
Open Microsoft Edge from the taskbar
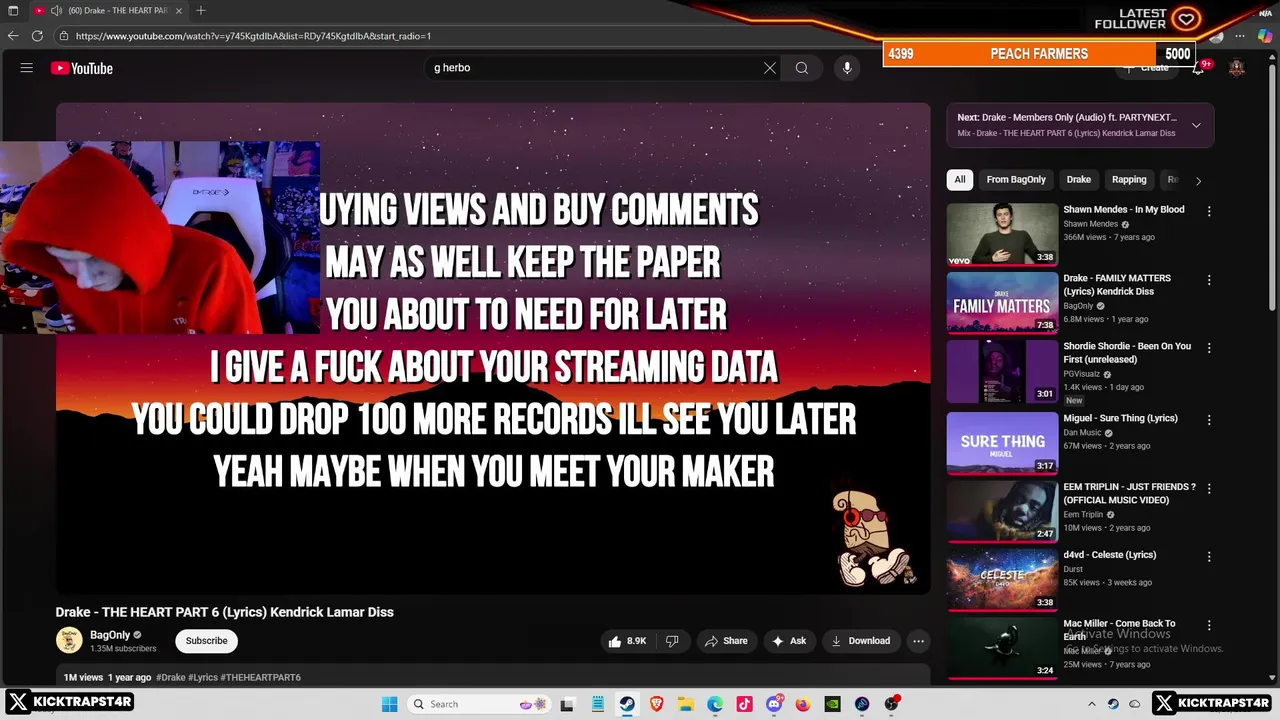(x=715, y=704)
